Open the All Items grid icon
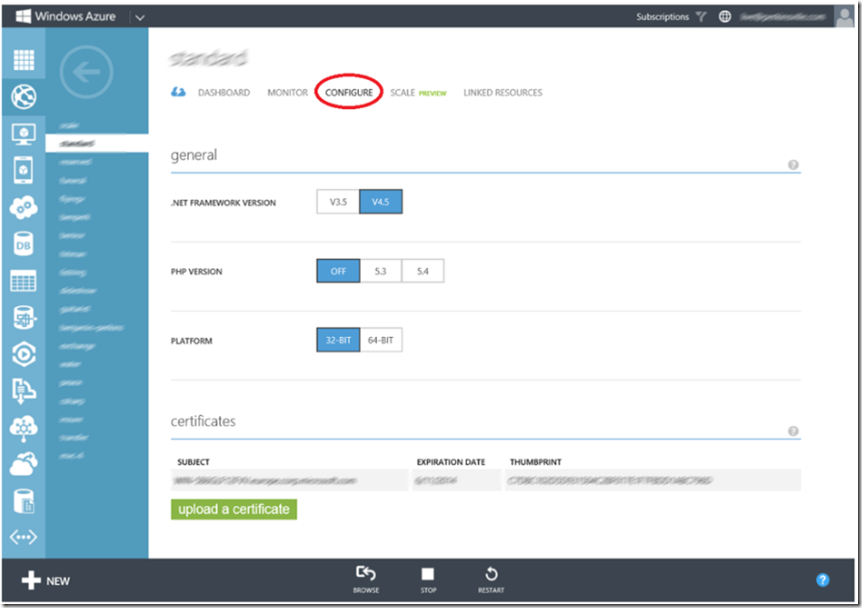Screen dimensions: 862x608 [24, 60]
